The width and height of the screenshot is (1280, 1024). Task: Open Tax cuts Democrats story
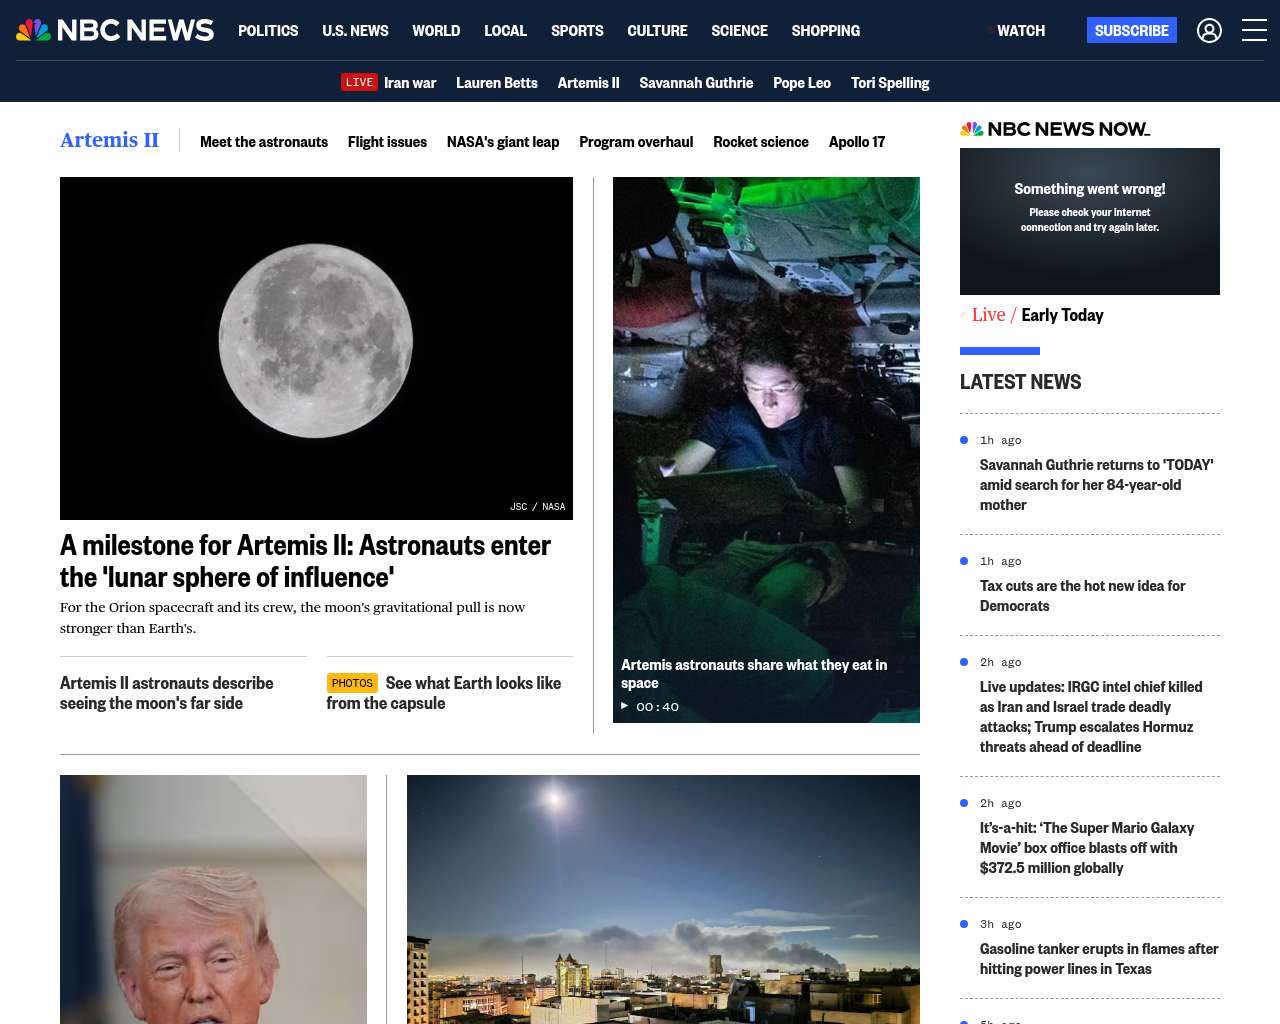pos(1083,596)
